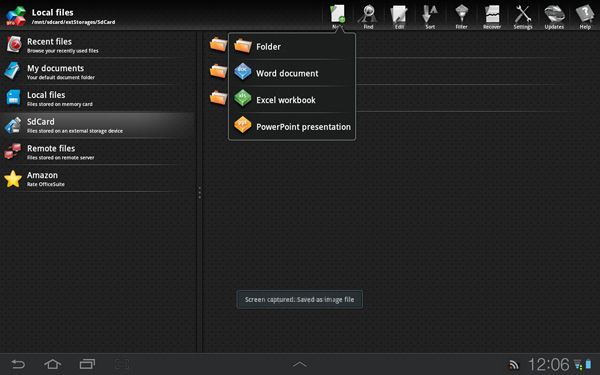Image resolution: width=600 pixels, height=375 pixels.
Task: Check Updates via the toolbar icon
Action: [x=554, y=16]
